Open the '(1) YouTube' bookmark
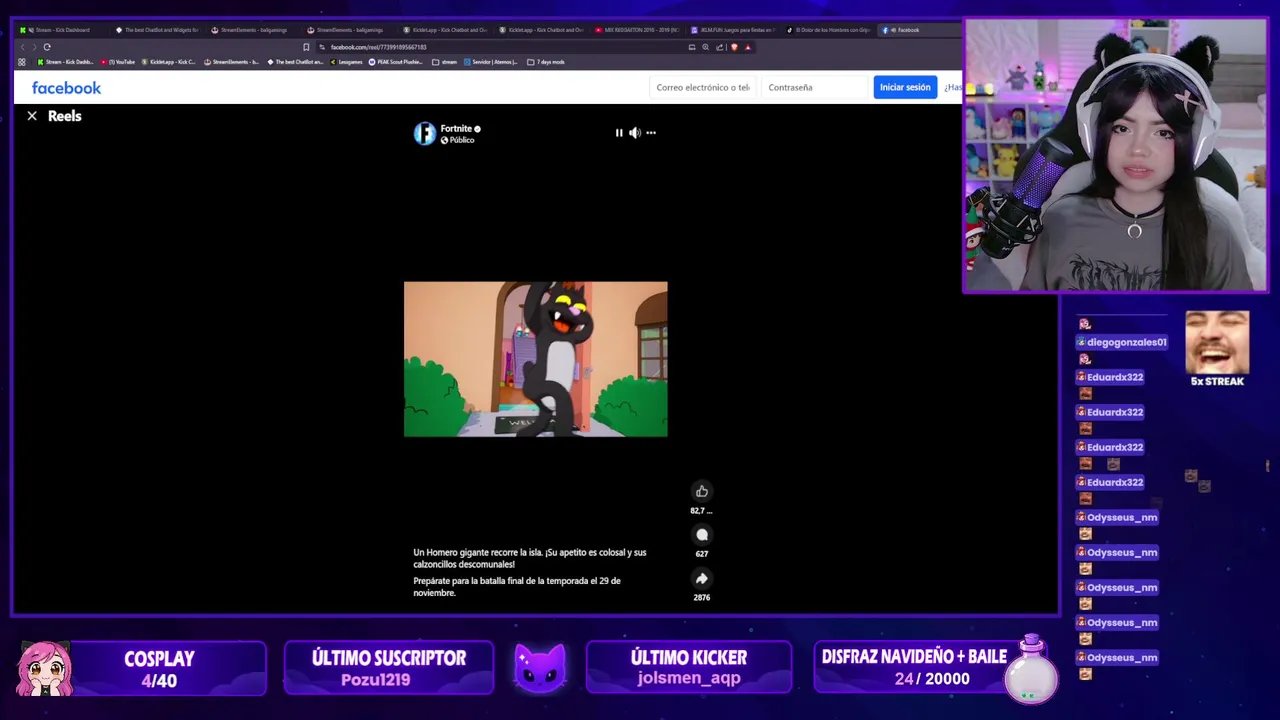Image resolution: width=1280 pixels, height=720 pixels. (x=118, y=62)
